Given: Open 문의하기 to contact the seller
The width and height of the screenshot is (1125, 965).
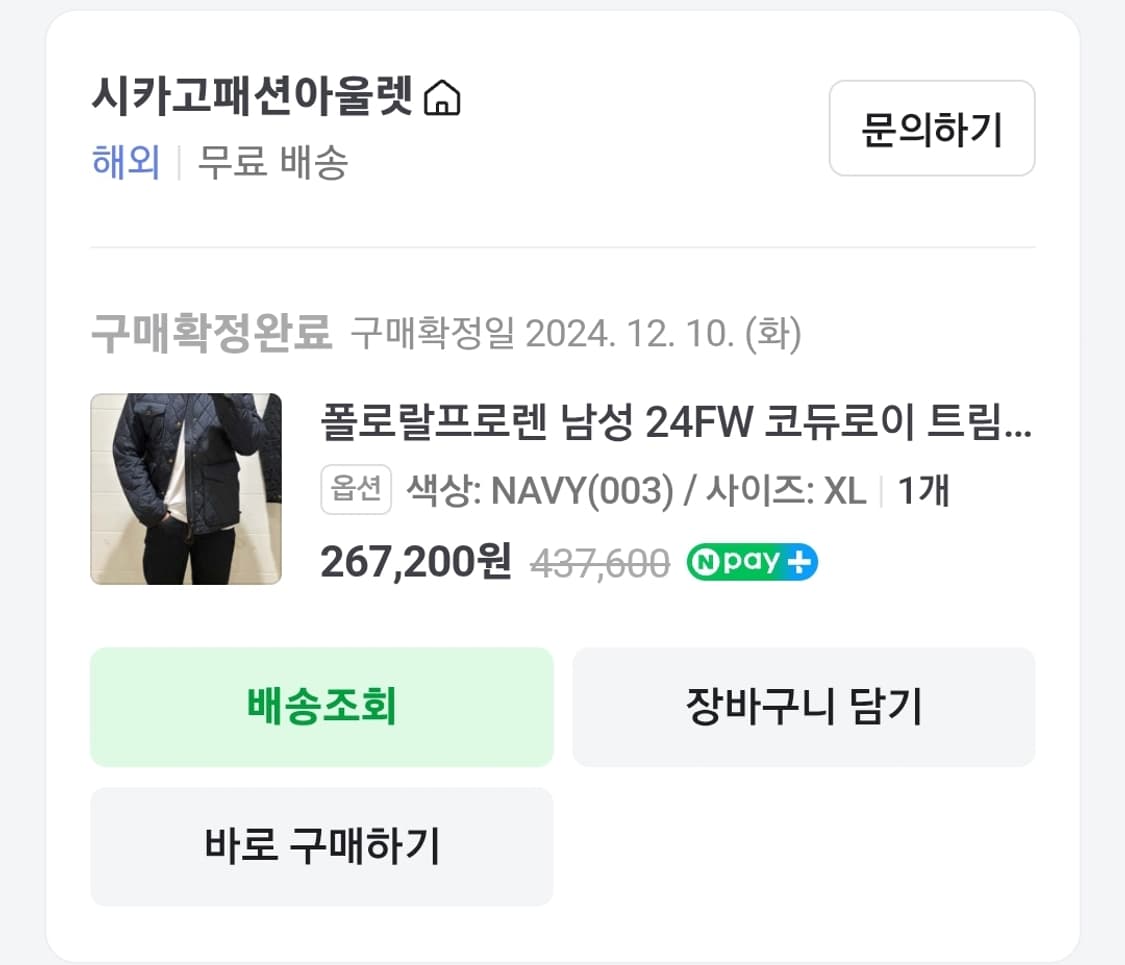Looking at the screenshot, I should point(932,130).
